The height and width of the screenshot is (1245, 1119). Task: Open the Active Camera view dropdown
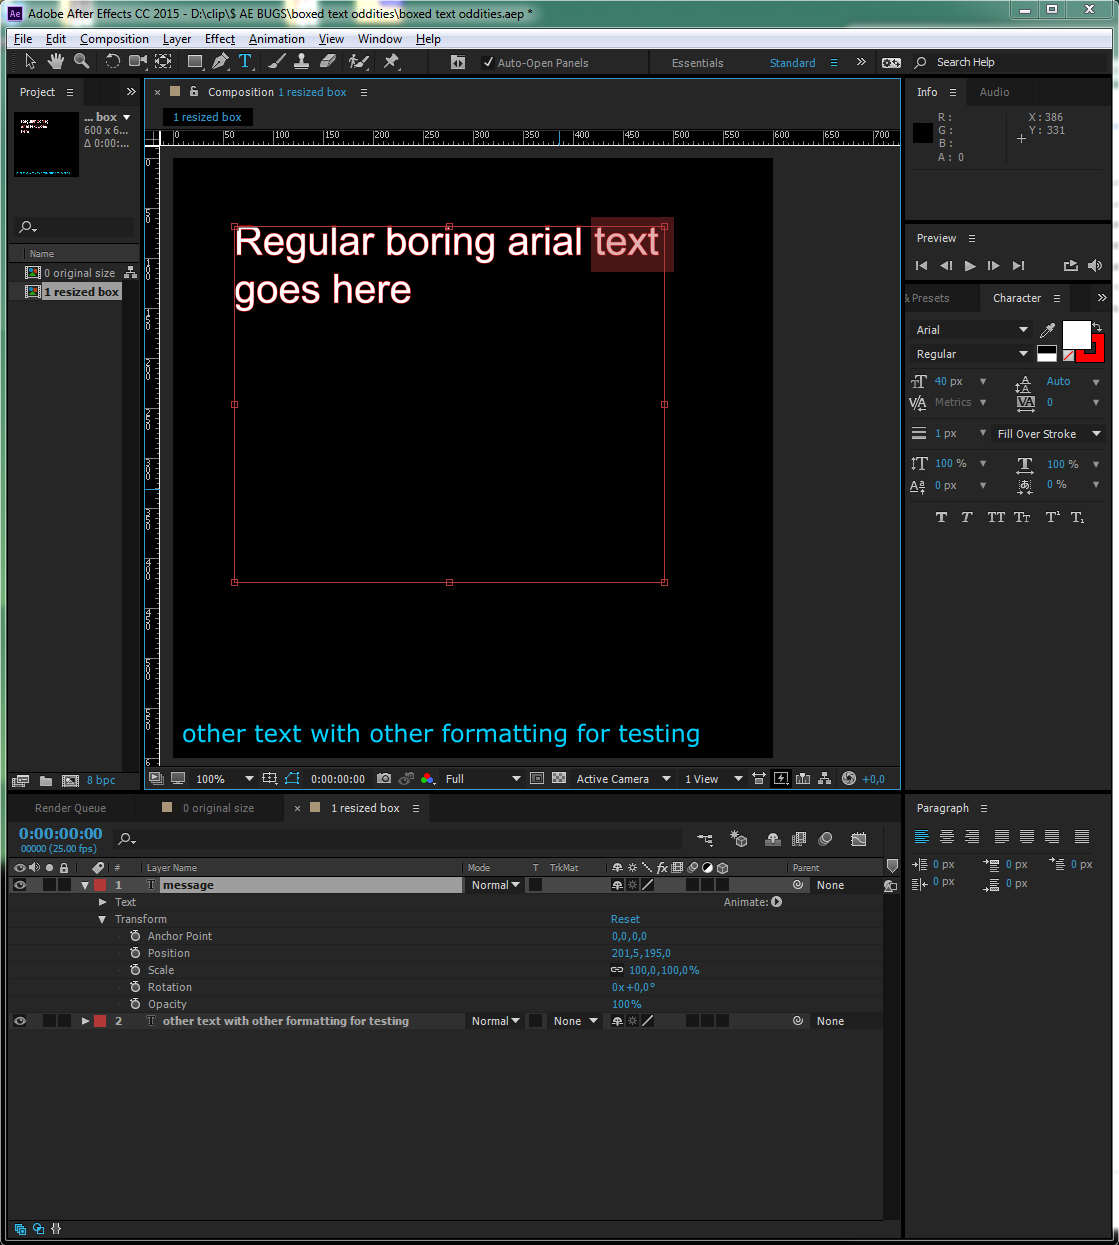tap(623, 779)
